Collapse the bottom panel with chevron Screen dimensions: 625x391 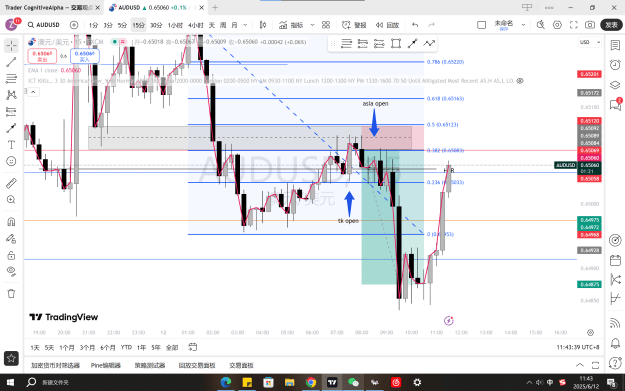(580, 365)
